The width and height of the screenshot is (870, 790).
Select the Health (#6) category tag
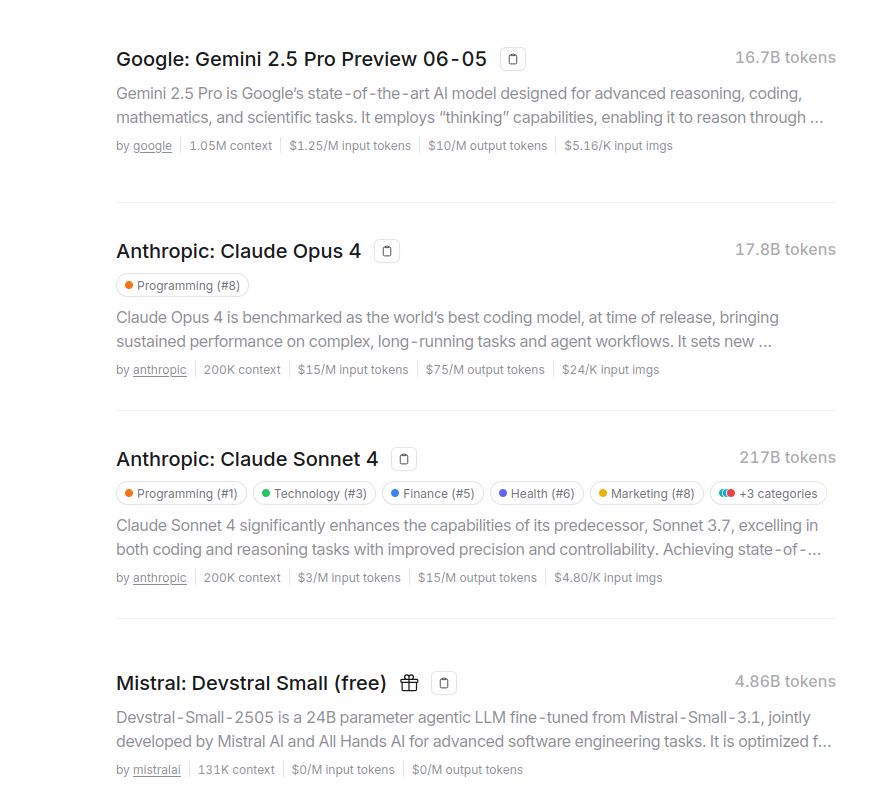(x=537, y=494)
